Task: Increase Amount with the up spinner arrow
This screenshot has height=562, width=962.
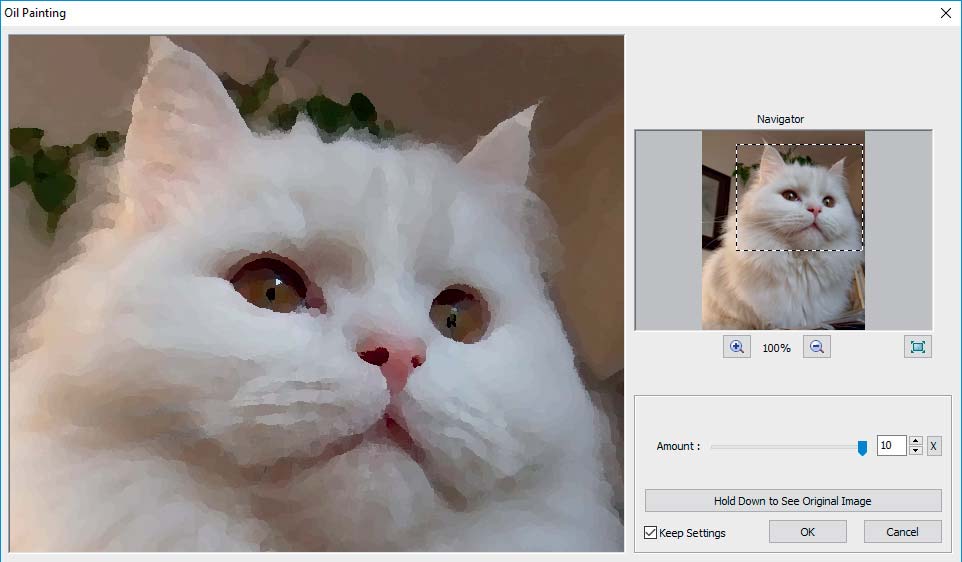Action: 915,441
